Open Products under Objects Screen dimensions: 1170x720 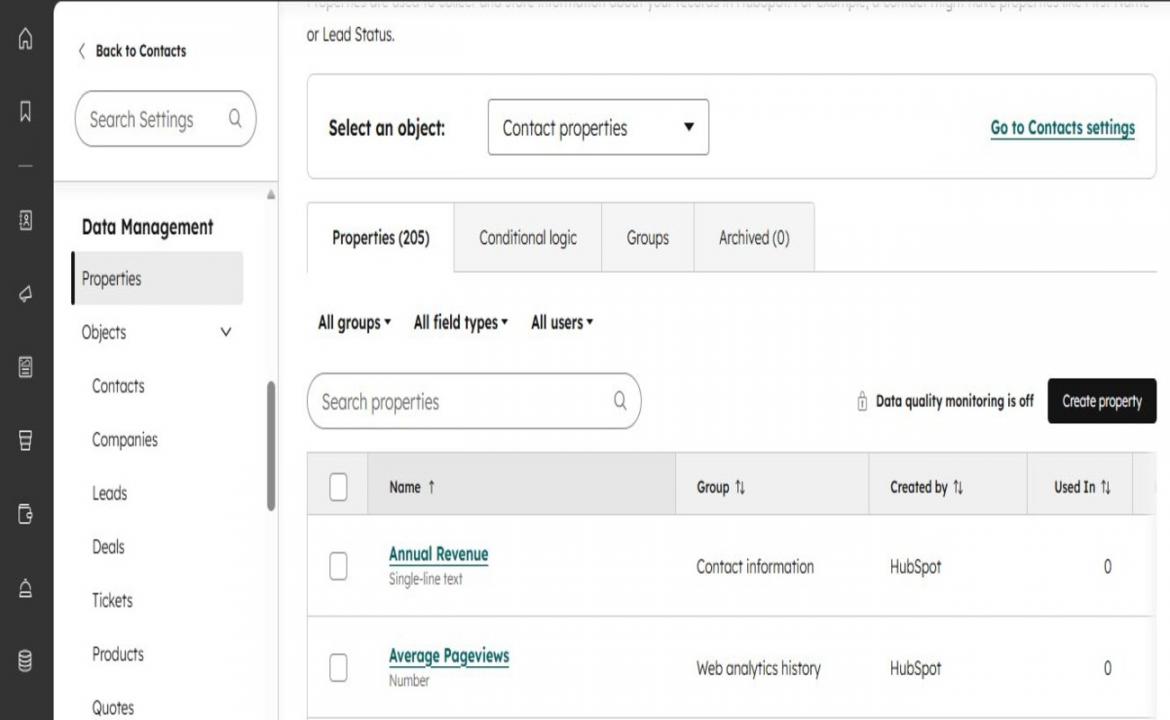pos(118,654)
